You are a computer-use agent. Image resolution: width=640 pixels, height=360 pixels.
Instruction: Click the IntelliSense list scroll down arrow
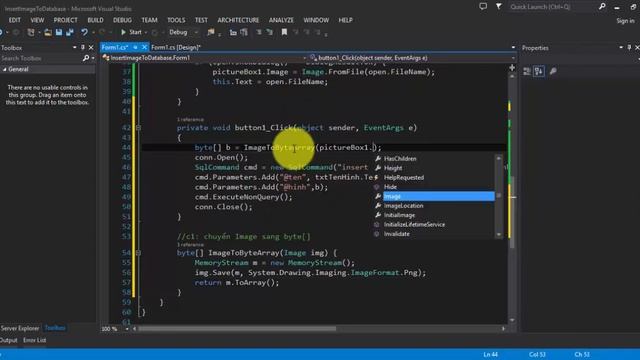(x=498, y=235)
